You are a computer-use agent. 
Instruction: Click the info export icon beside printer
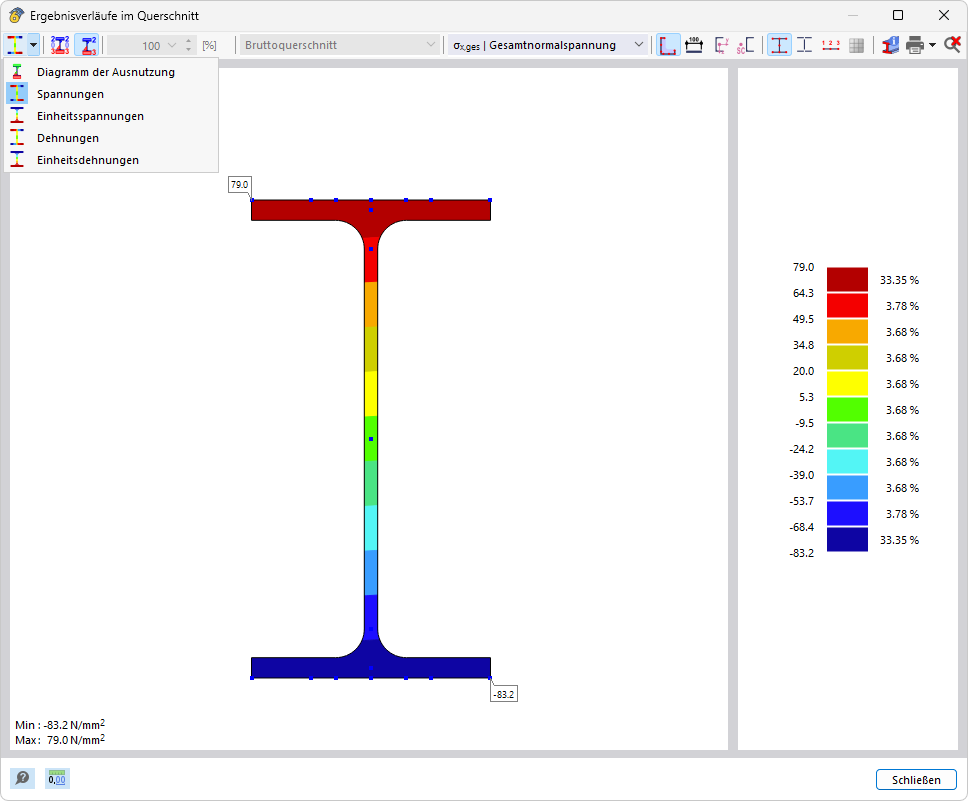tap(889, 45)
